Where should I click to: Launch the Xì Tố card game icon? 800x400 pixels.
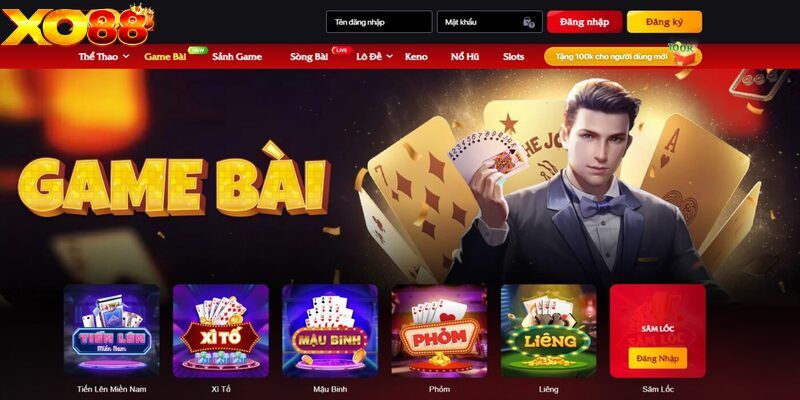(221, 331)
